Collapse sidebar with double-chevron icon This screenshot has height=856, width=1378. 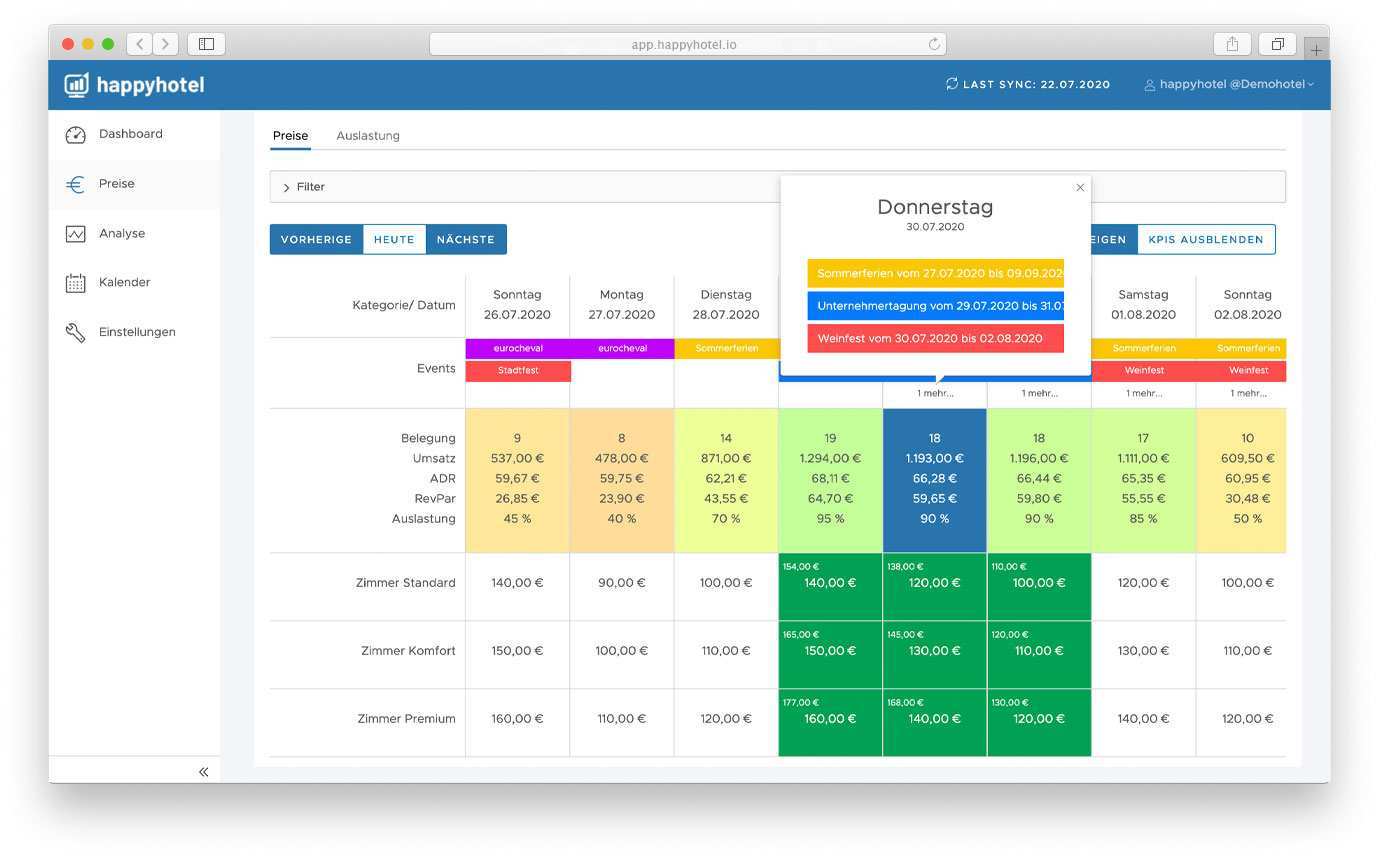point(203,771)
